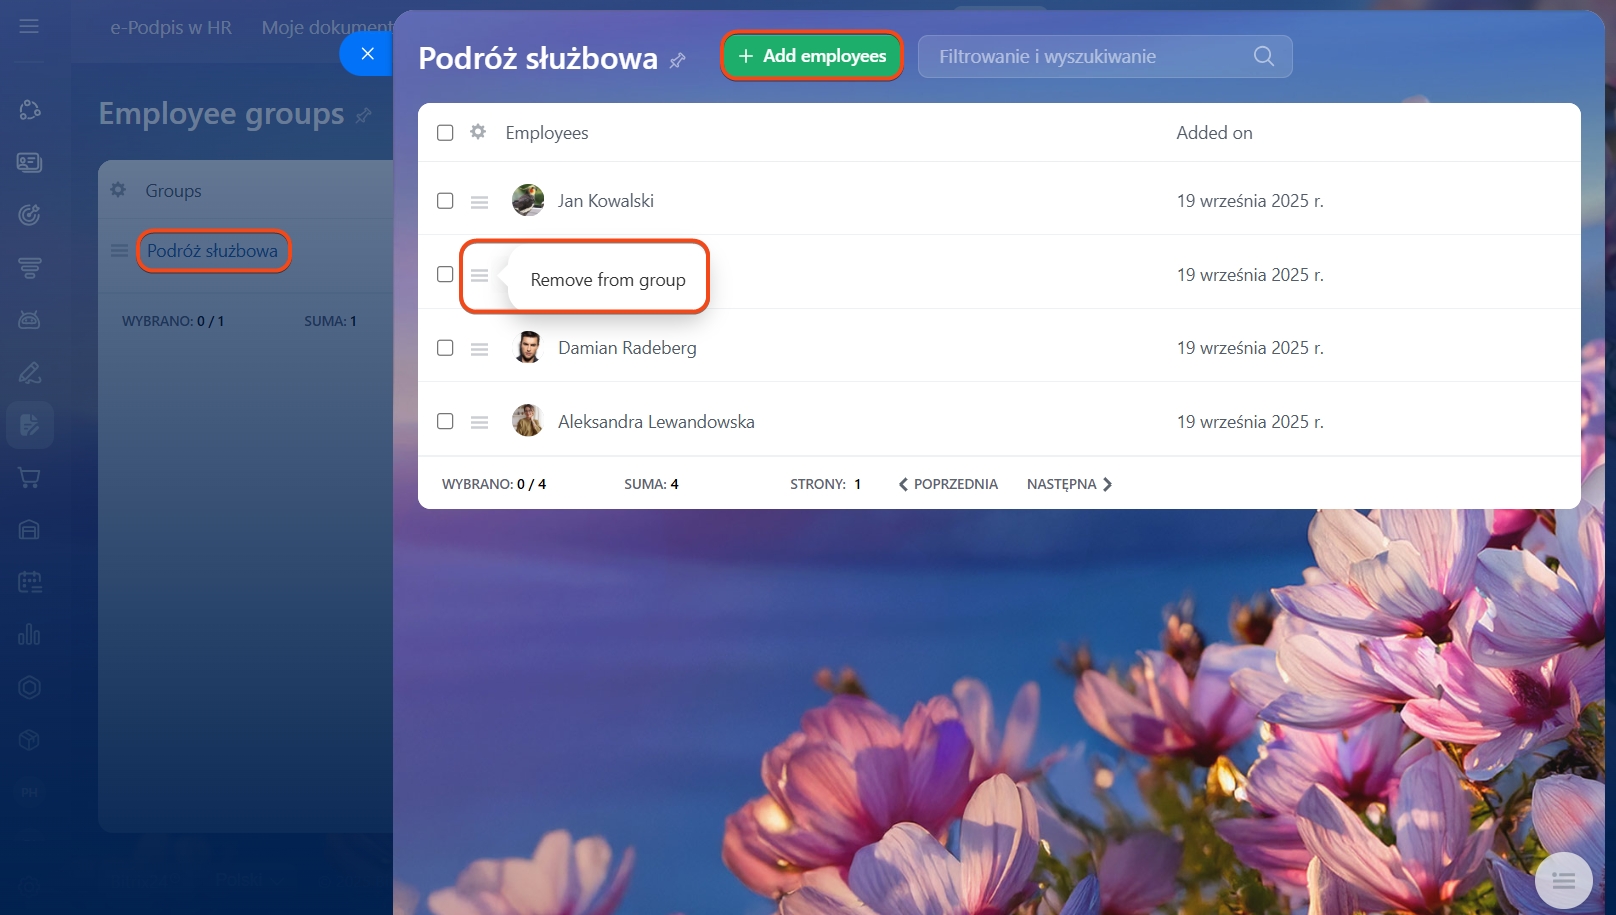Open the hamburger menu in the left sidebar
This screenshot has width=1616, height=915.
(29, 26)
